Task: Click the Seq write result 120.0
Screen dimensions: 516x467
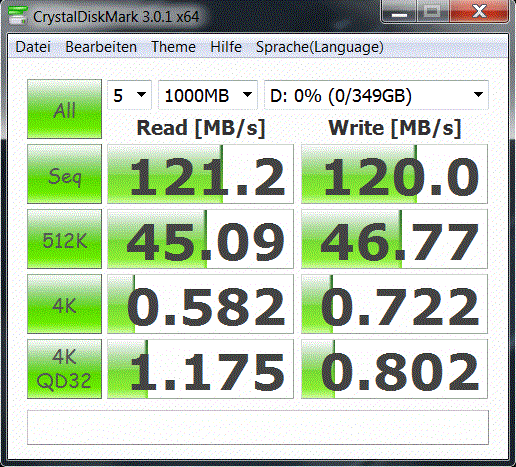Action: (x=394, y=174)
